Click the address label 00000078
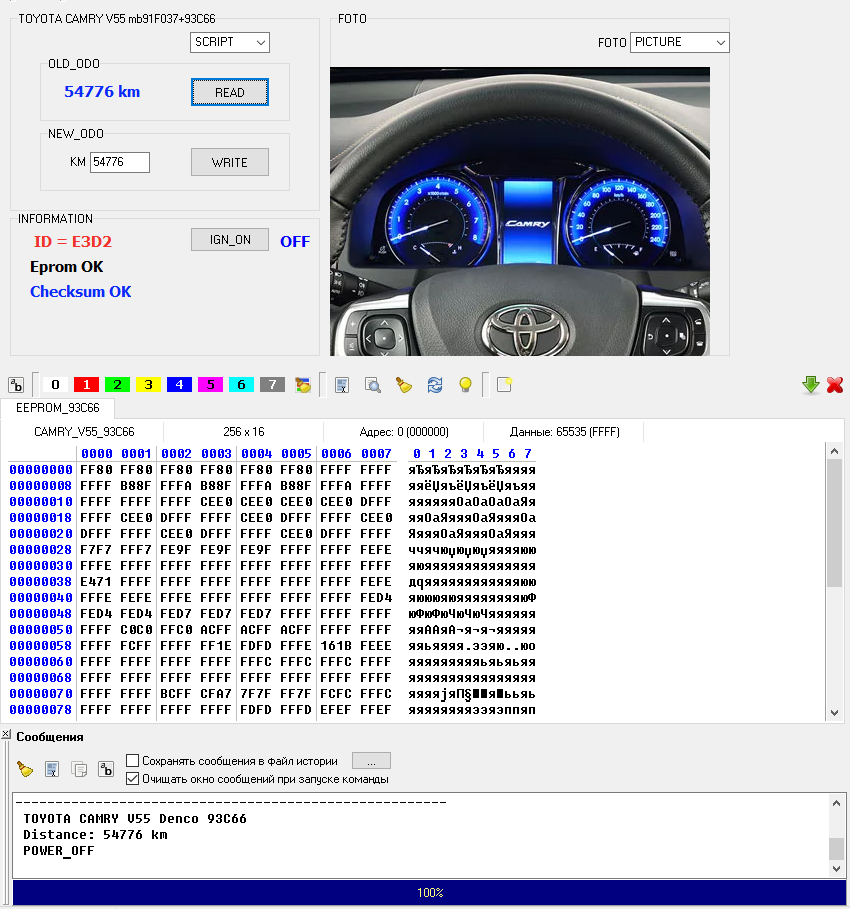The width and height of the screenshot is (850, 909). click(x=41, y=710)
